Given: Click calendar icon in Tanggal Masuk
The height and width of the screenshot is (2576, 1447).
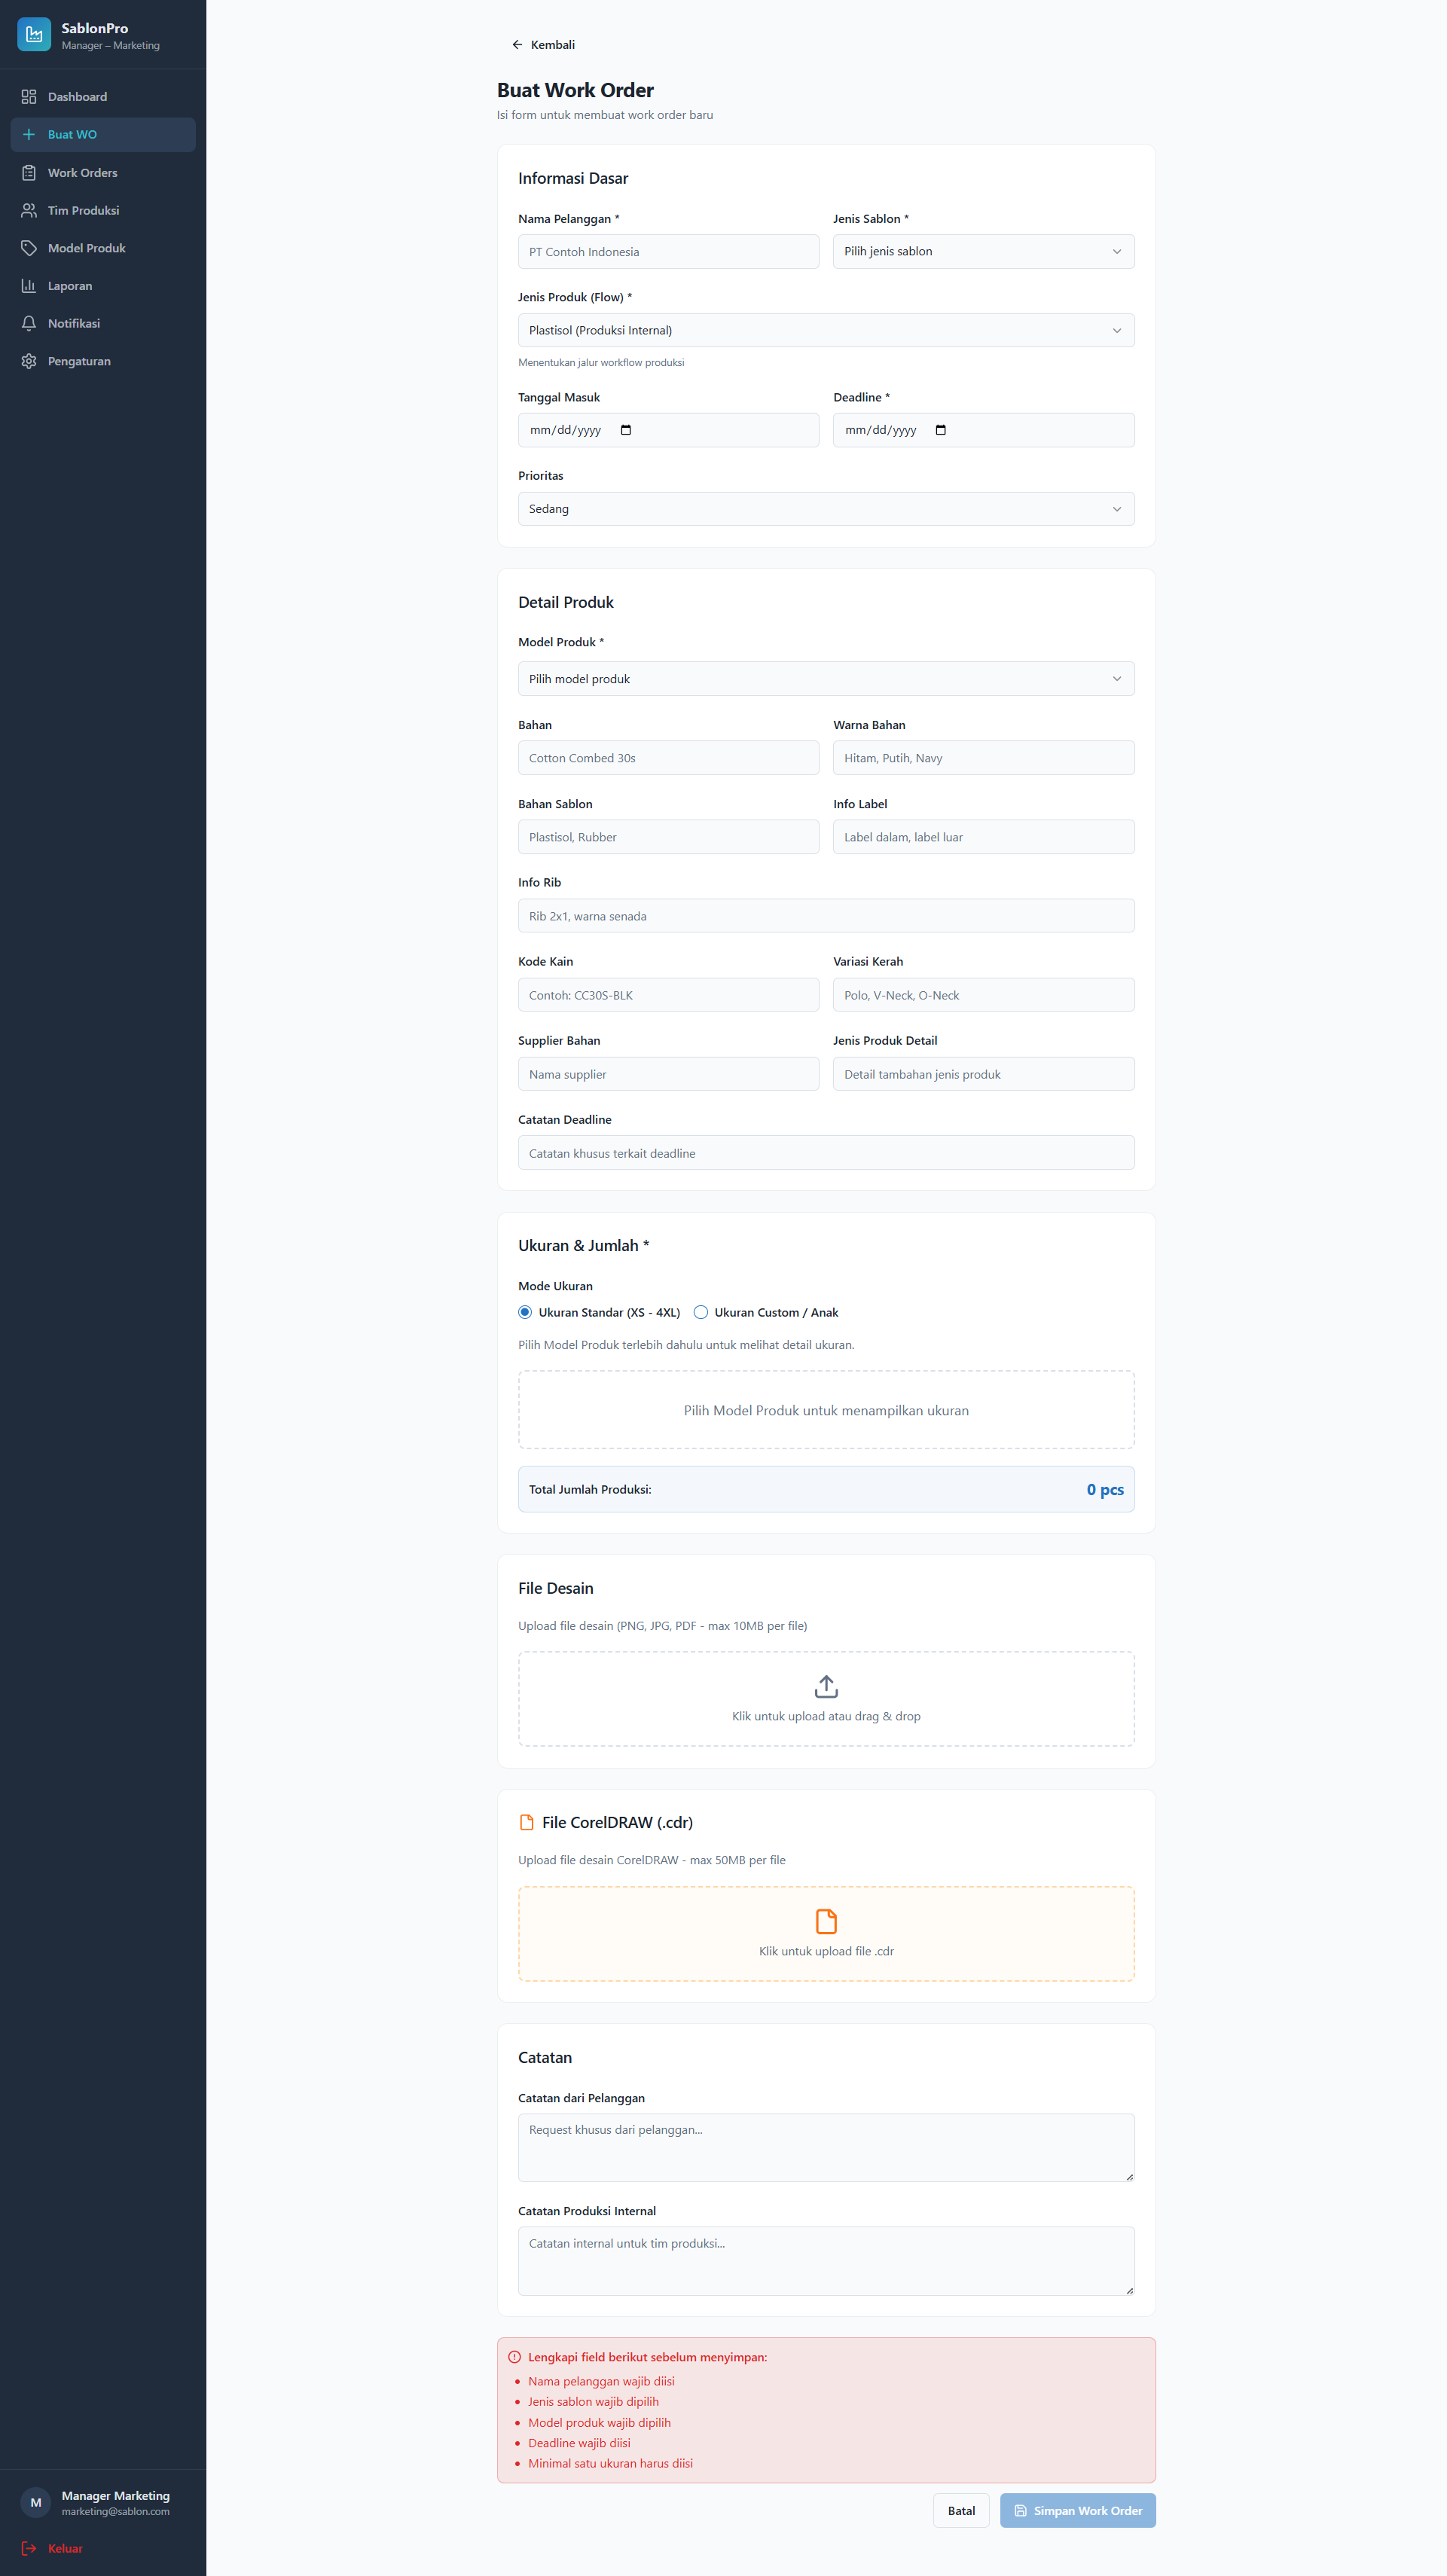Looking at the screenshot, I should pos(626,430).
